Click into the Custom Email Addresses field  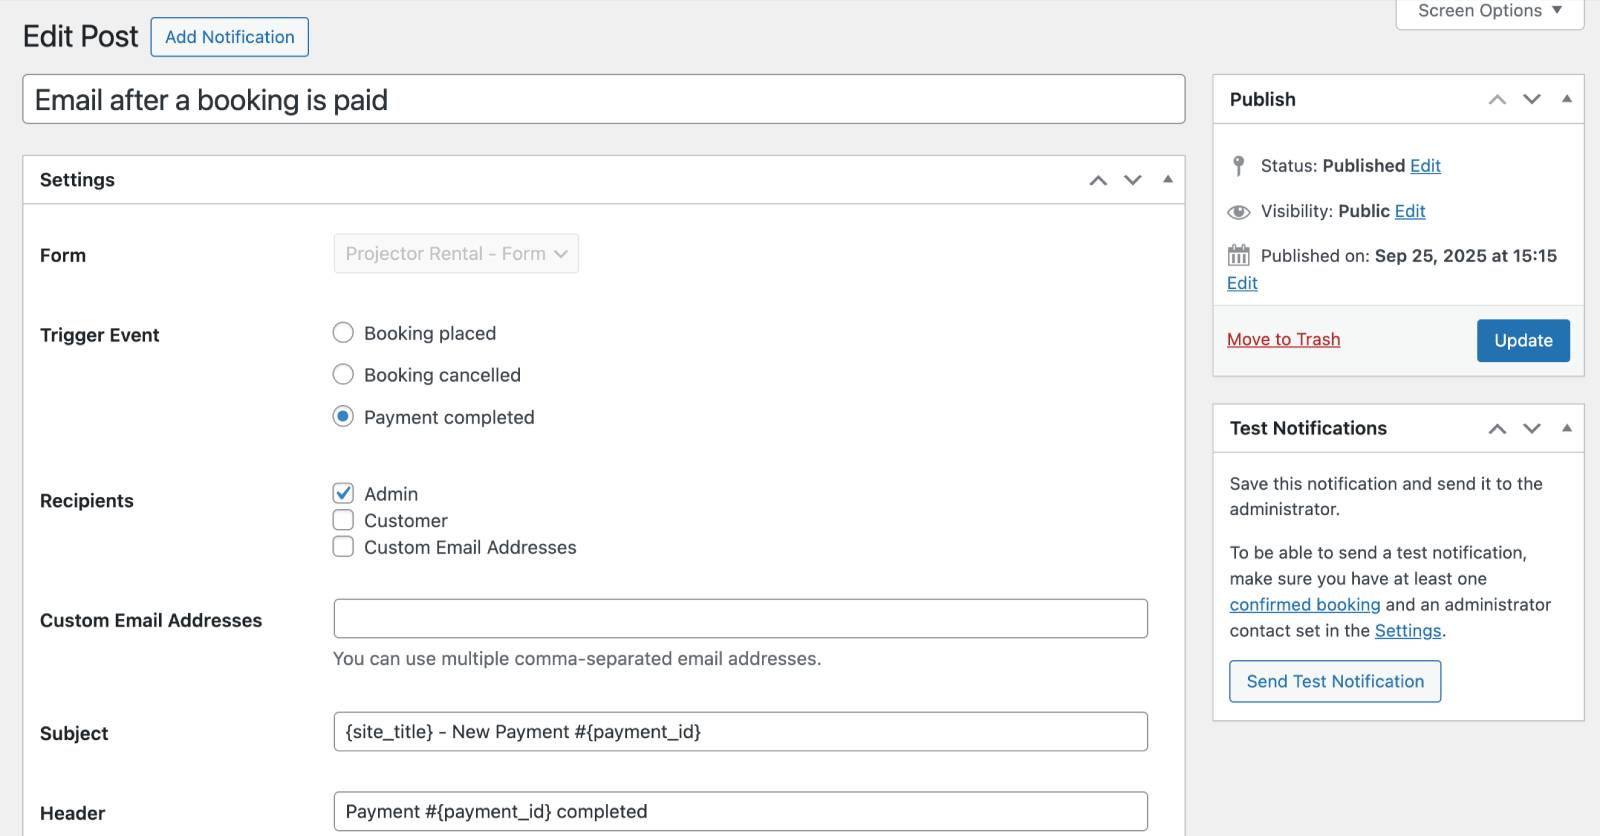point(740,619)
